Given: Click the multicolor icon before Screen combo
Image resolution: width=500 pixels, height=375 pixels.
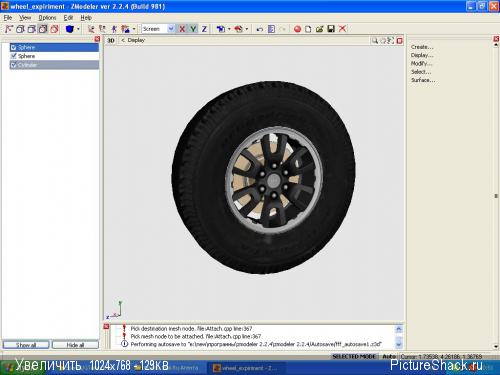Looking at the screenshot, I should tap(125, 29).
